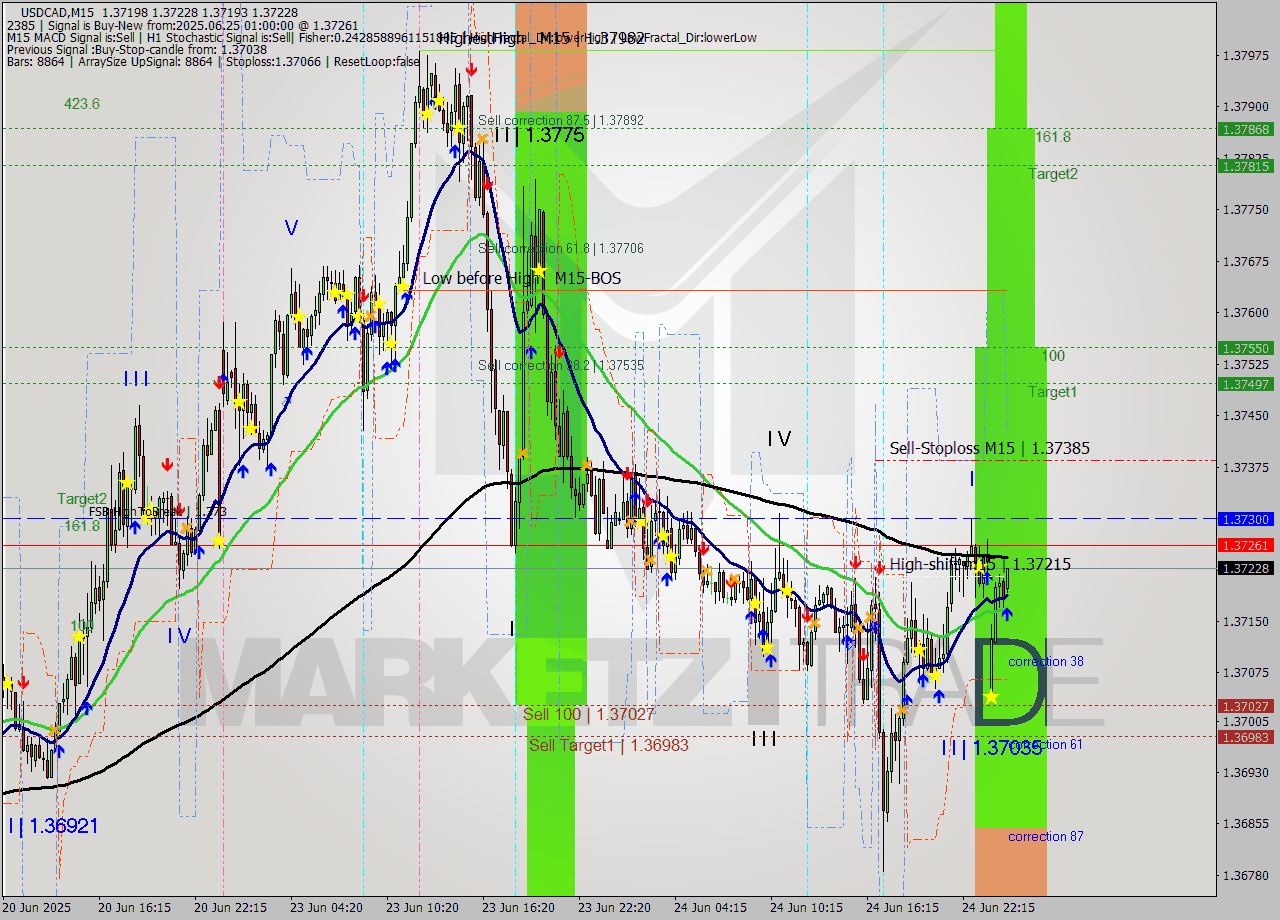1280x920 pixels.
Task: Select the yellow star beside the III label
Action: (x=239, y=402)
